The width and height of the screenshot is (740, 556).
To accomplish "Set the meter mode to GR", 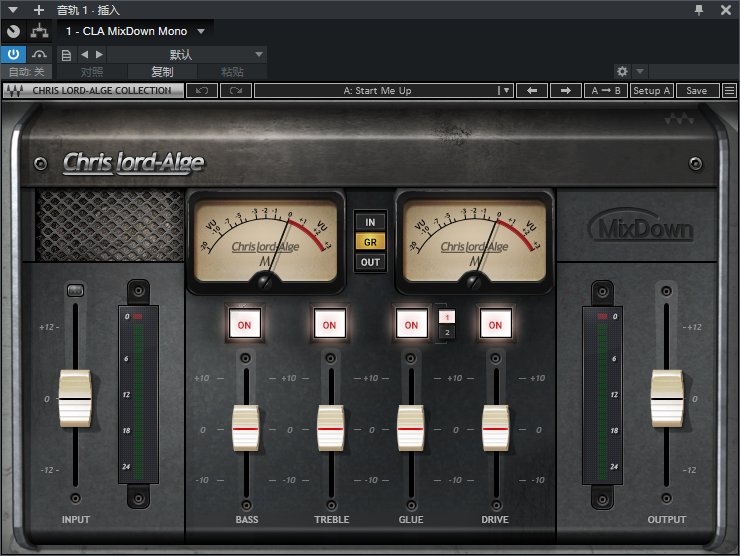I will (370, 242).
